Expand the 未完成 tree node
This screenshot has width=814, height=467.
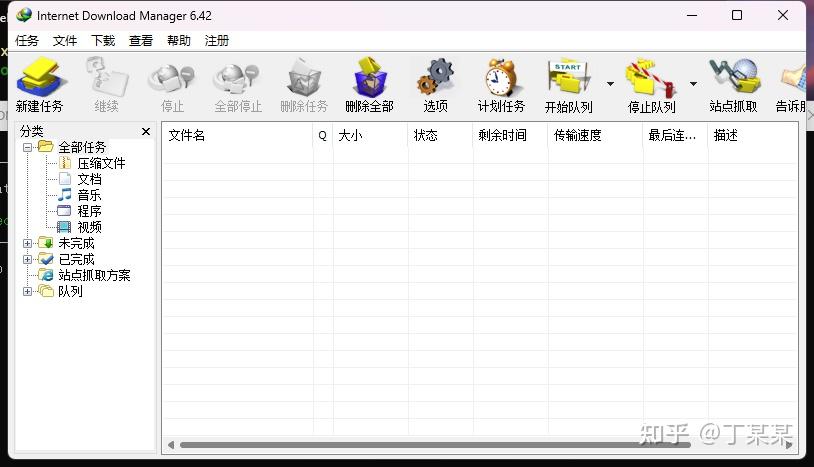coord(28,243)
